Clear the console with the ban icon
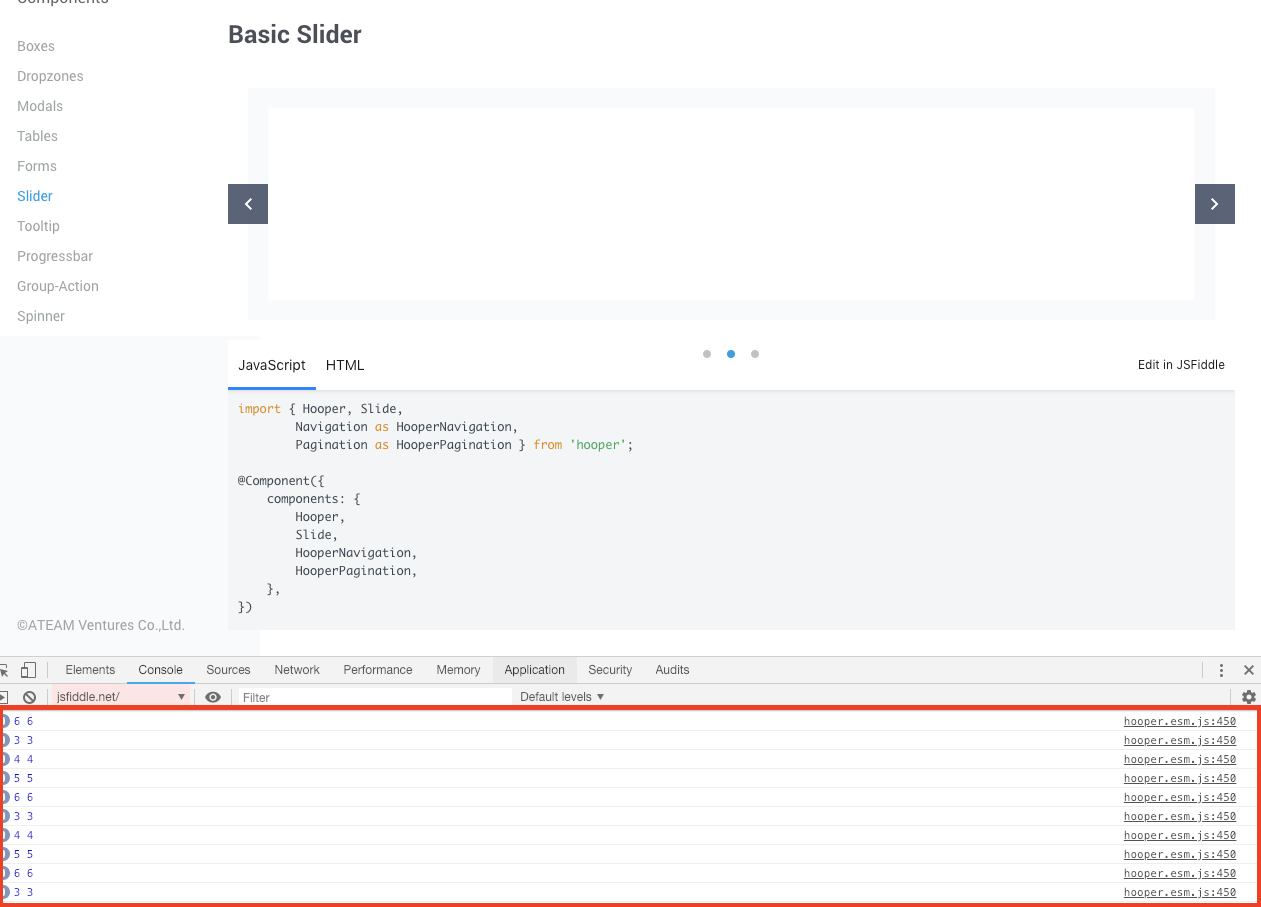The image size is (1261, 907). [x=29, y=697]
